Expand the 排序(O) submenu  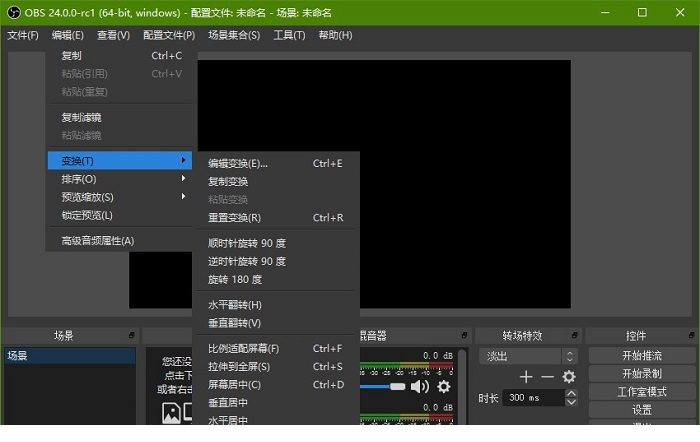point(120,179)
